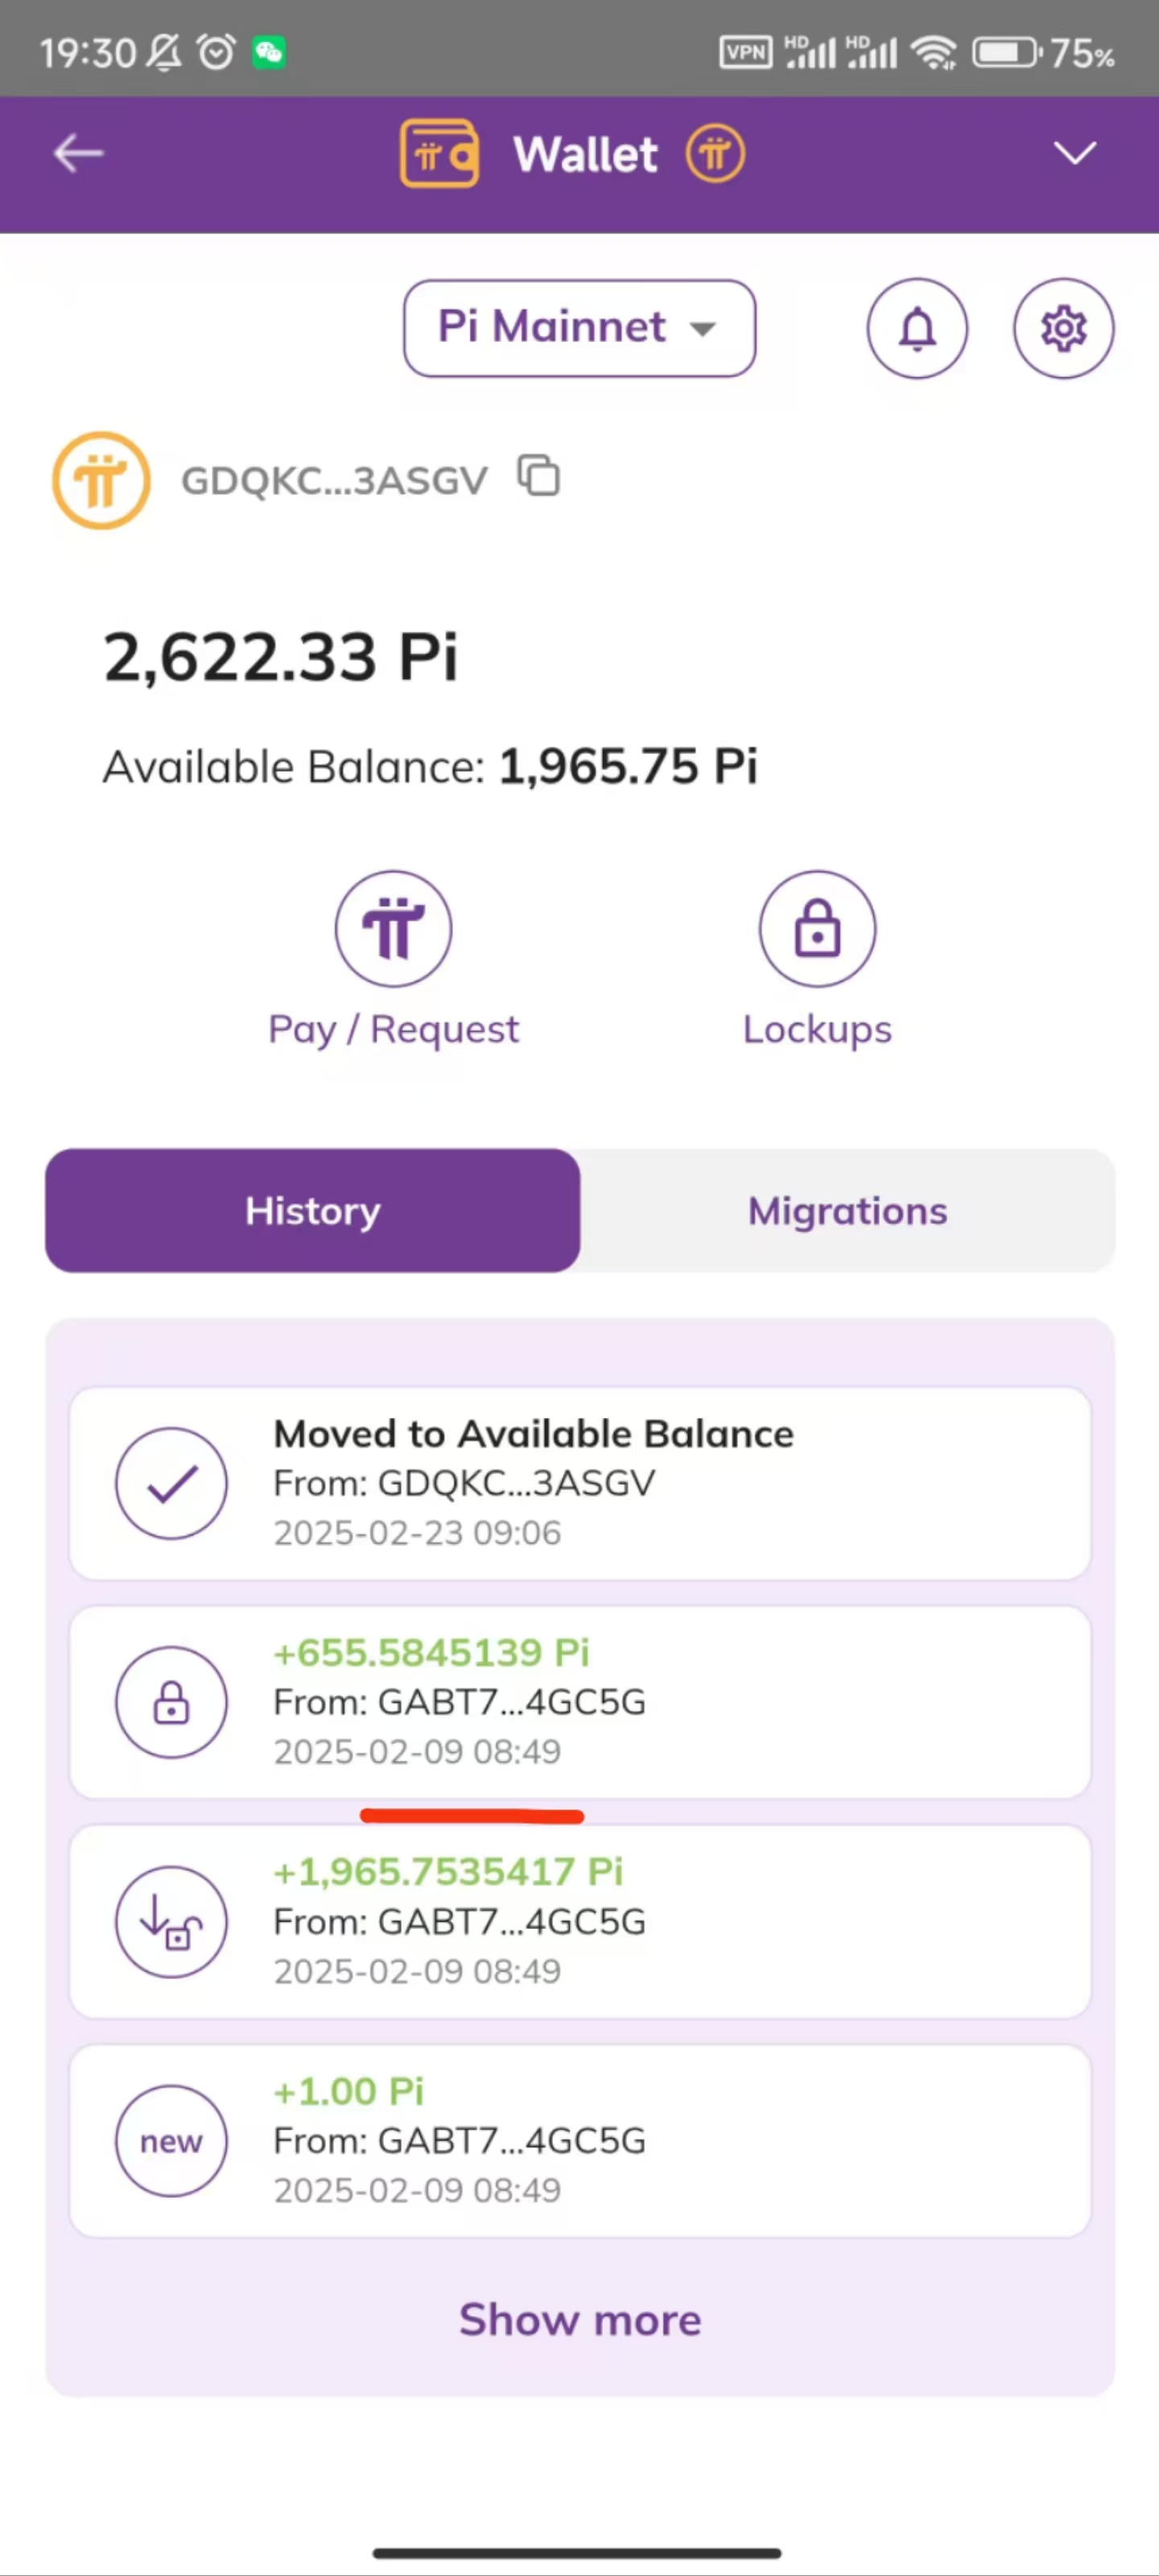This screenshot has width=1159, height=2576.
Task: Open notifications bell icon
Action: click(917, 328)
